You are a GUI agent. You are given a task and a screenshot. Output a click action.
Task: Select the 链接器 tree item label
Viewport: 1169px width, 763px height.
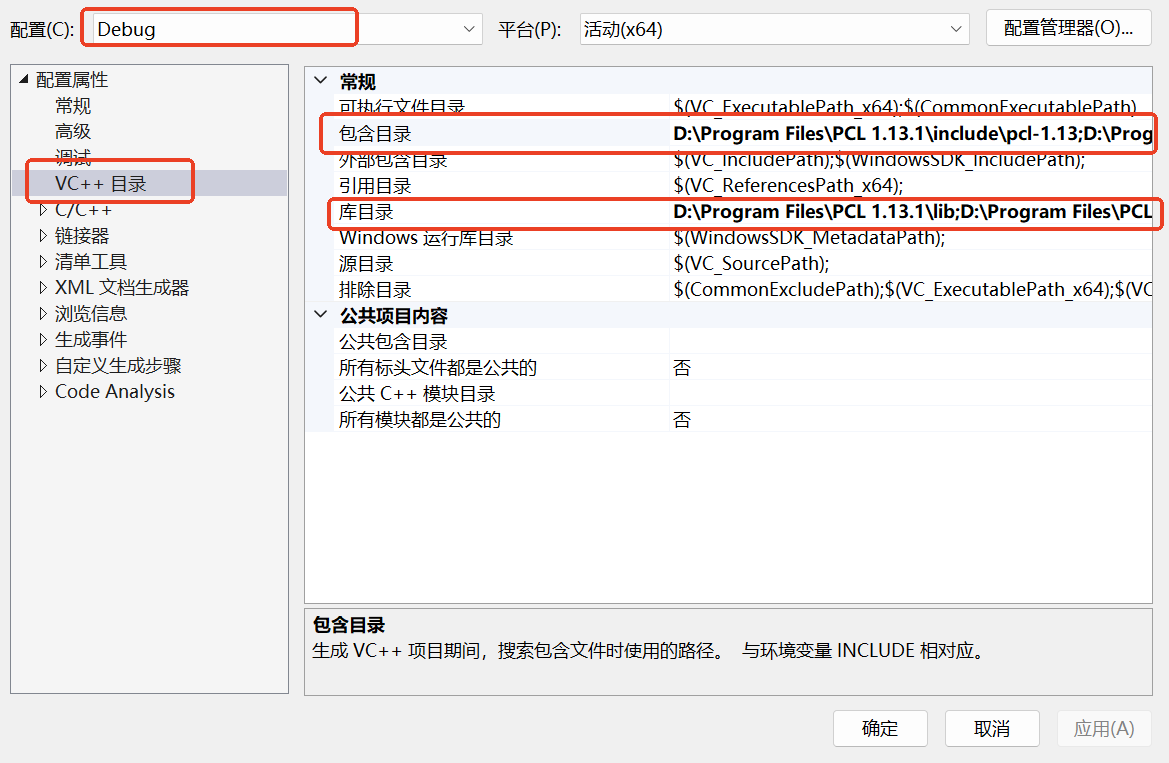pos(82,236)
